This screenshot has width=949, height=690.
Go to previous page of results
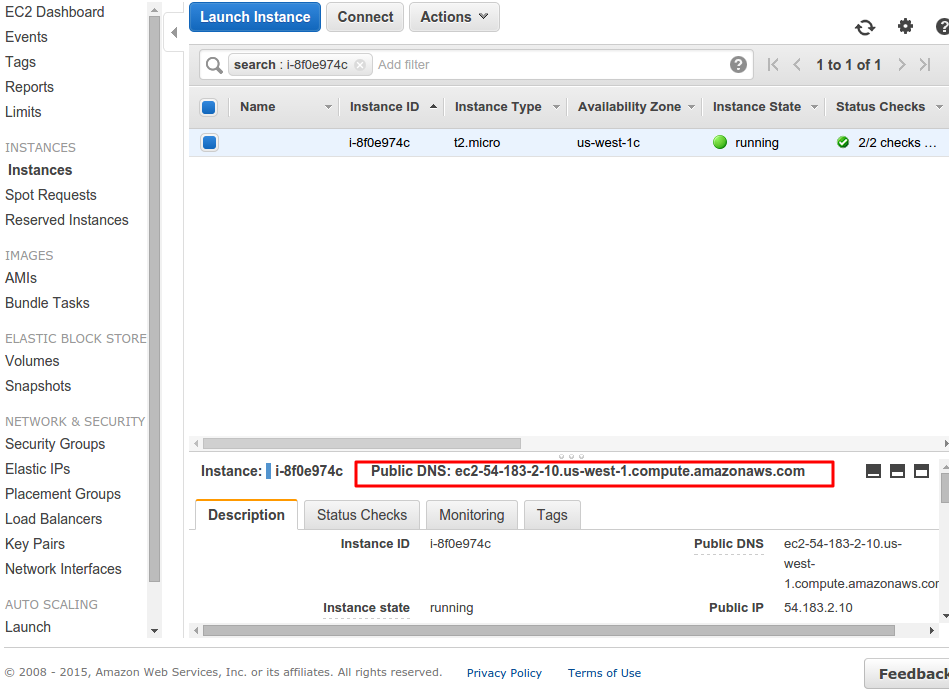pos(797,65)
